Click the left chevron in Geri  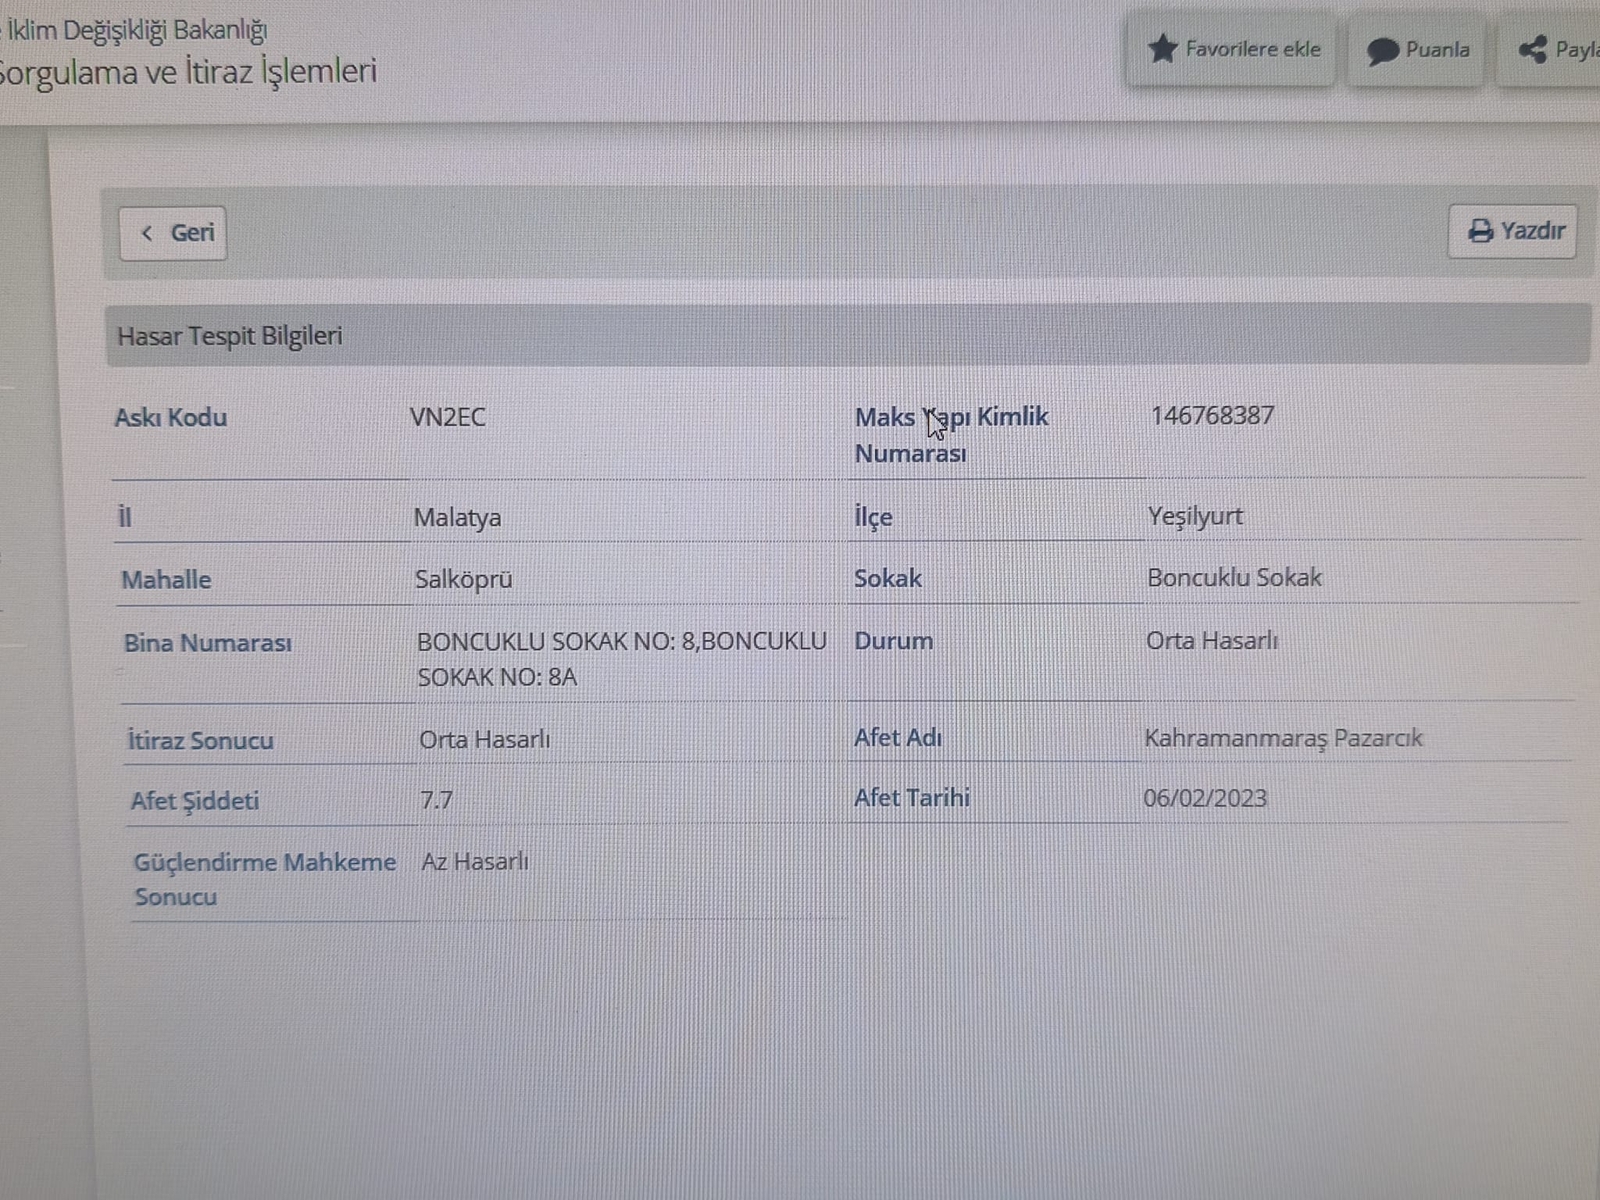coord(147,233)
